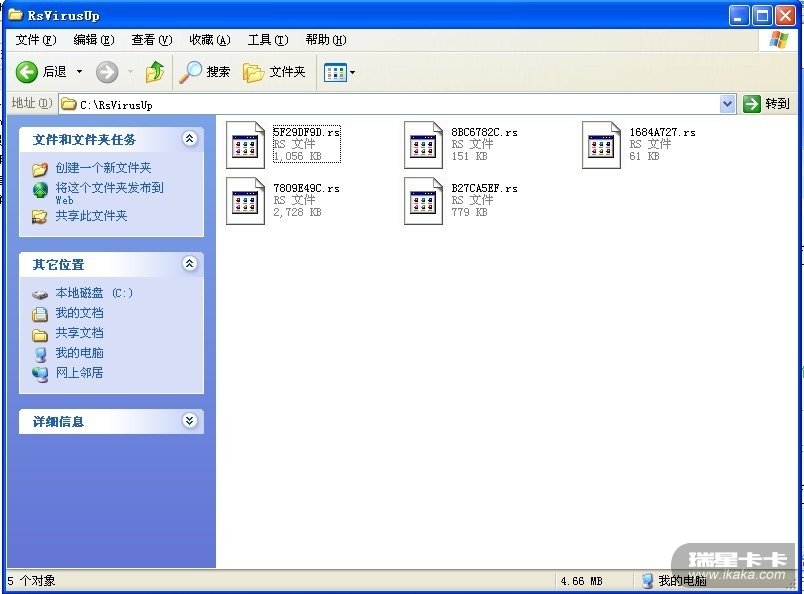Select the 7809E49C.rs file icon
The width and height of the screenshot is (804, 594).
pyautogui.click(x=245, y=201)
